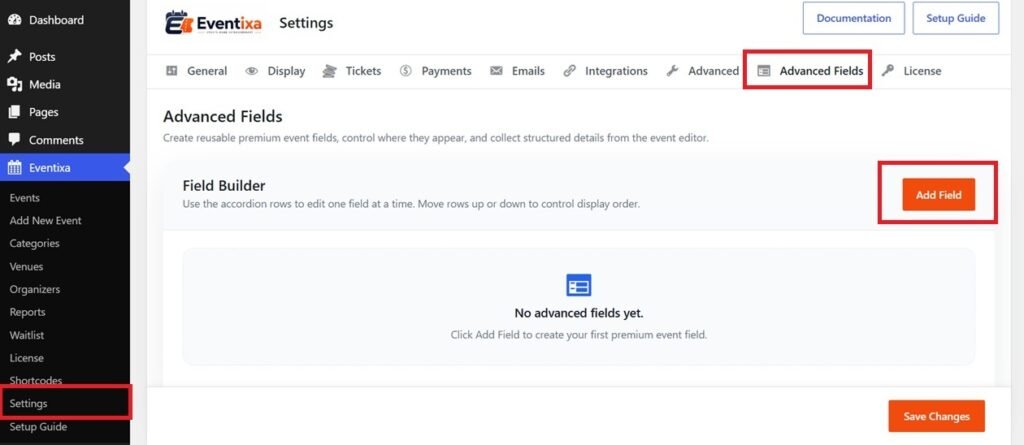Click the dollar icon beside Payments tab
Image resolution: width=1024 pixels, height=445 pixels.
pos(406,71)
